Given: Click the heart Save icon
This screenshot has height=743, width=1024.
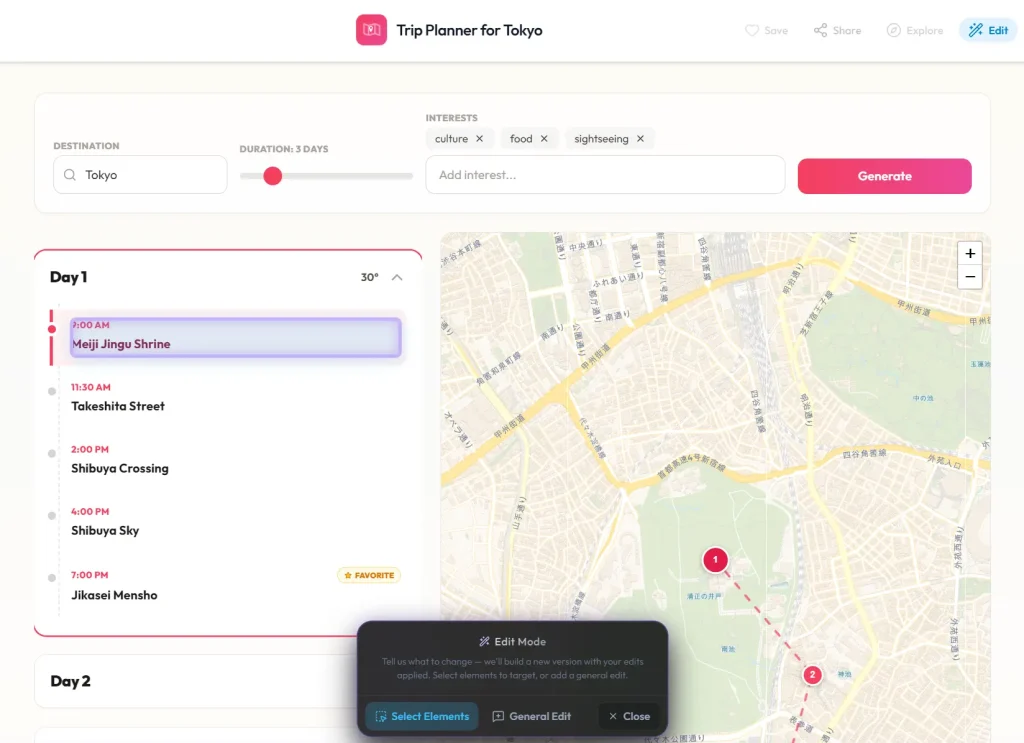Looking at the screenshot, I should tap(752, 30).
